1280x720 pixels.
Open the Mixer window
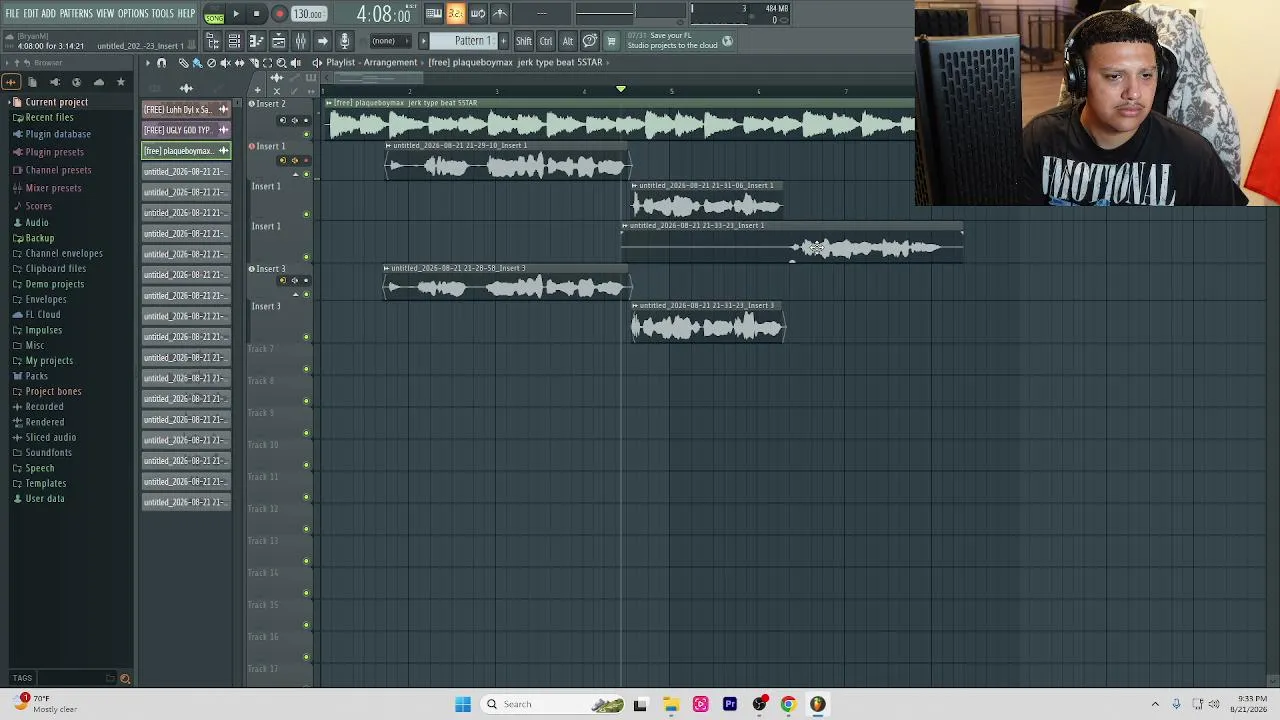pyautogui.click(x=300, y=41)
